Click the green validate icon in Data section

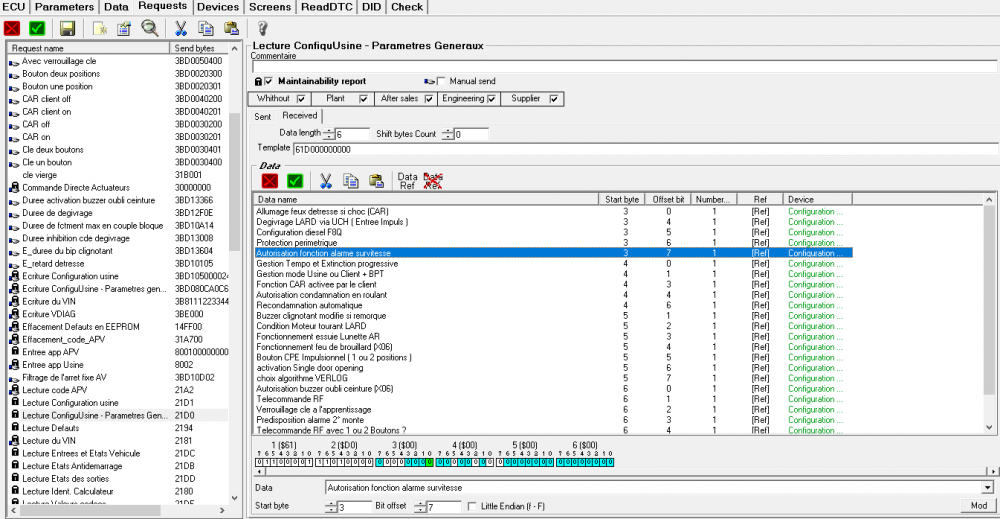[295, 181]
